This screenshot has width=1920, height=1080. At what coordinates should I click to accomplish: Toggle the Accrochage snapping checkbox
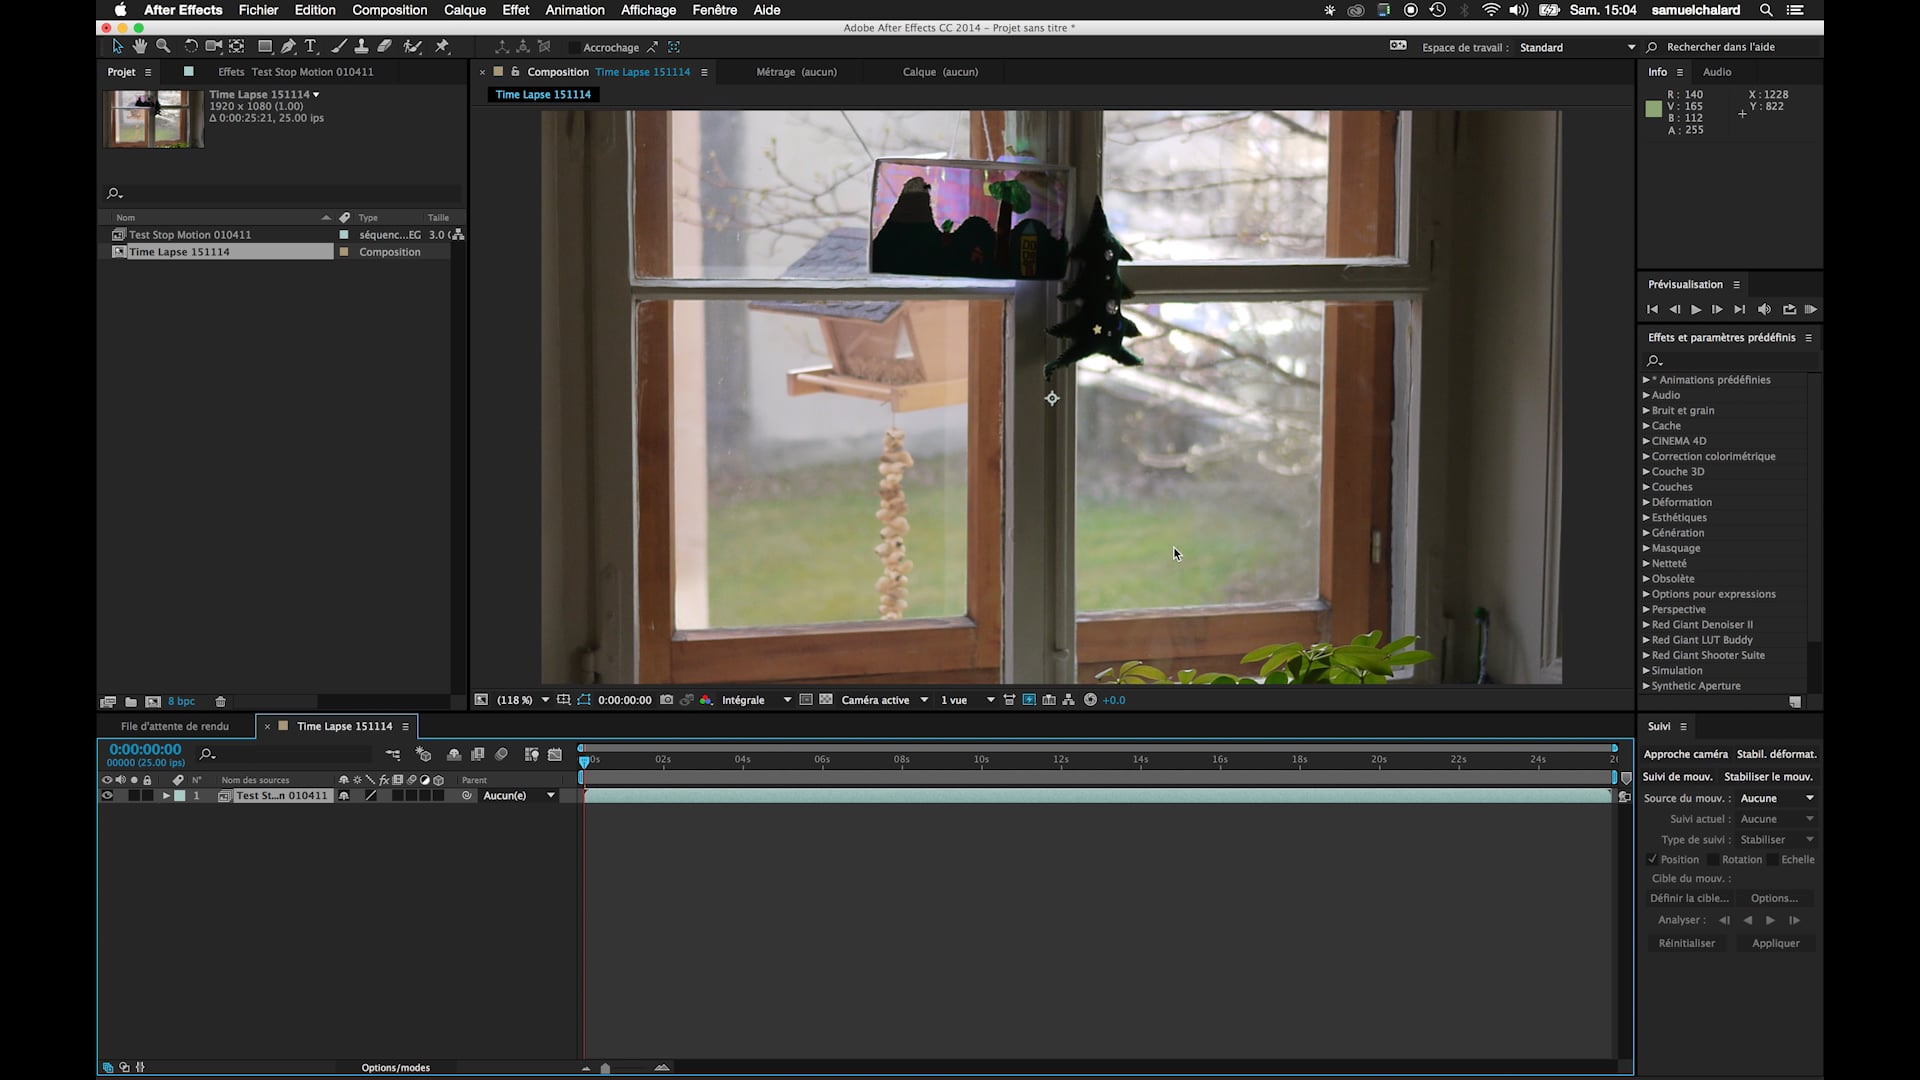tap(574, 47)
